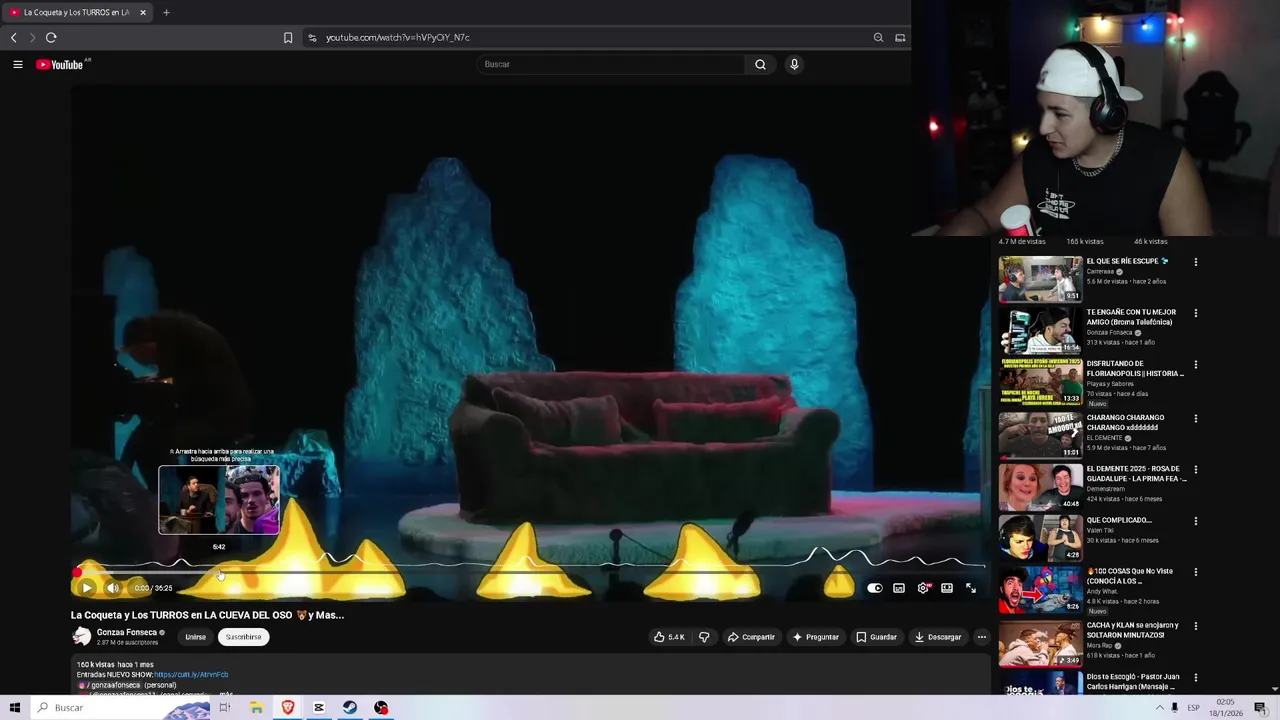
Task: Enter fullscreen mode
Action: pos(971,588)
